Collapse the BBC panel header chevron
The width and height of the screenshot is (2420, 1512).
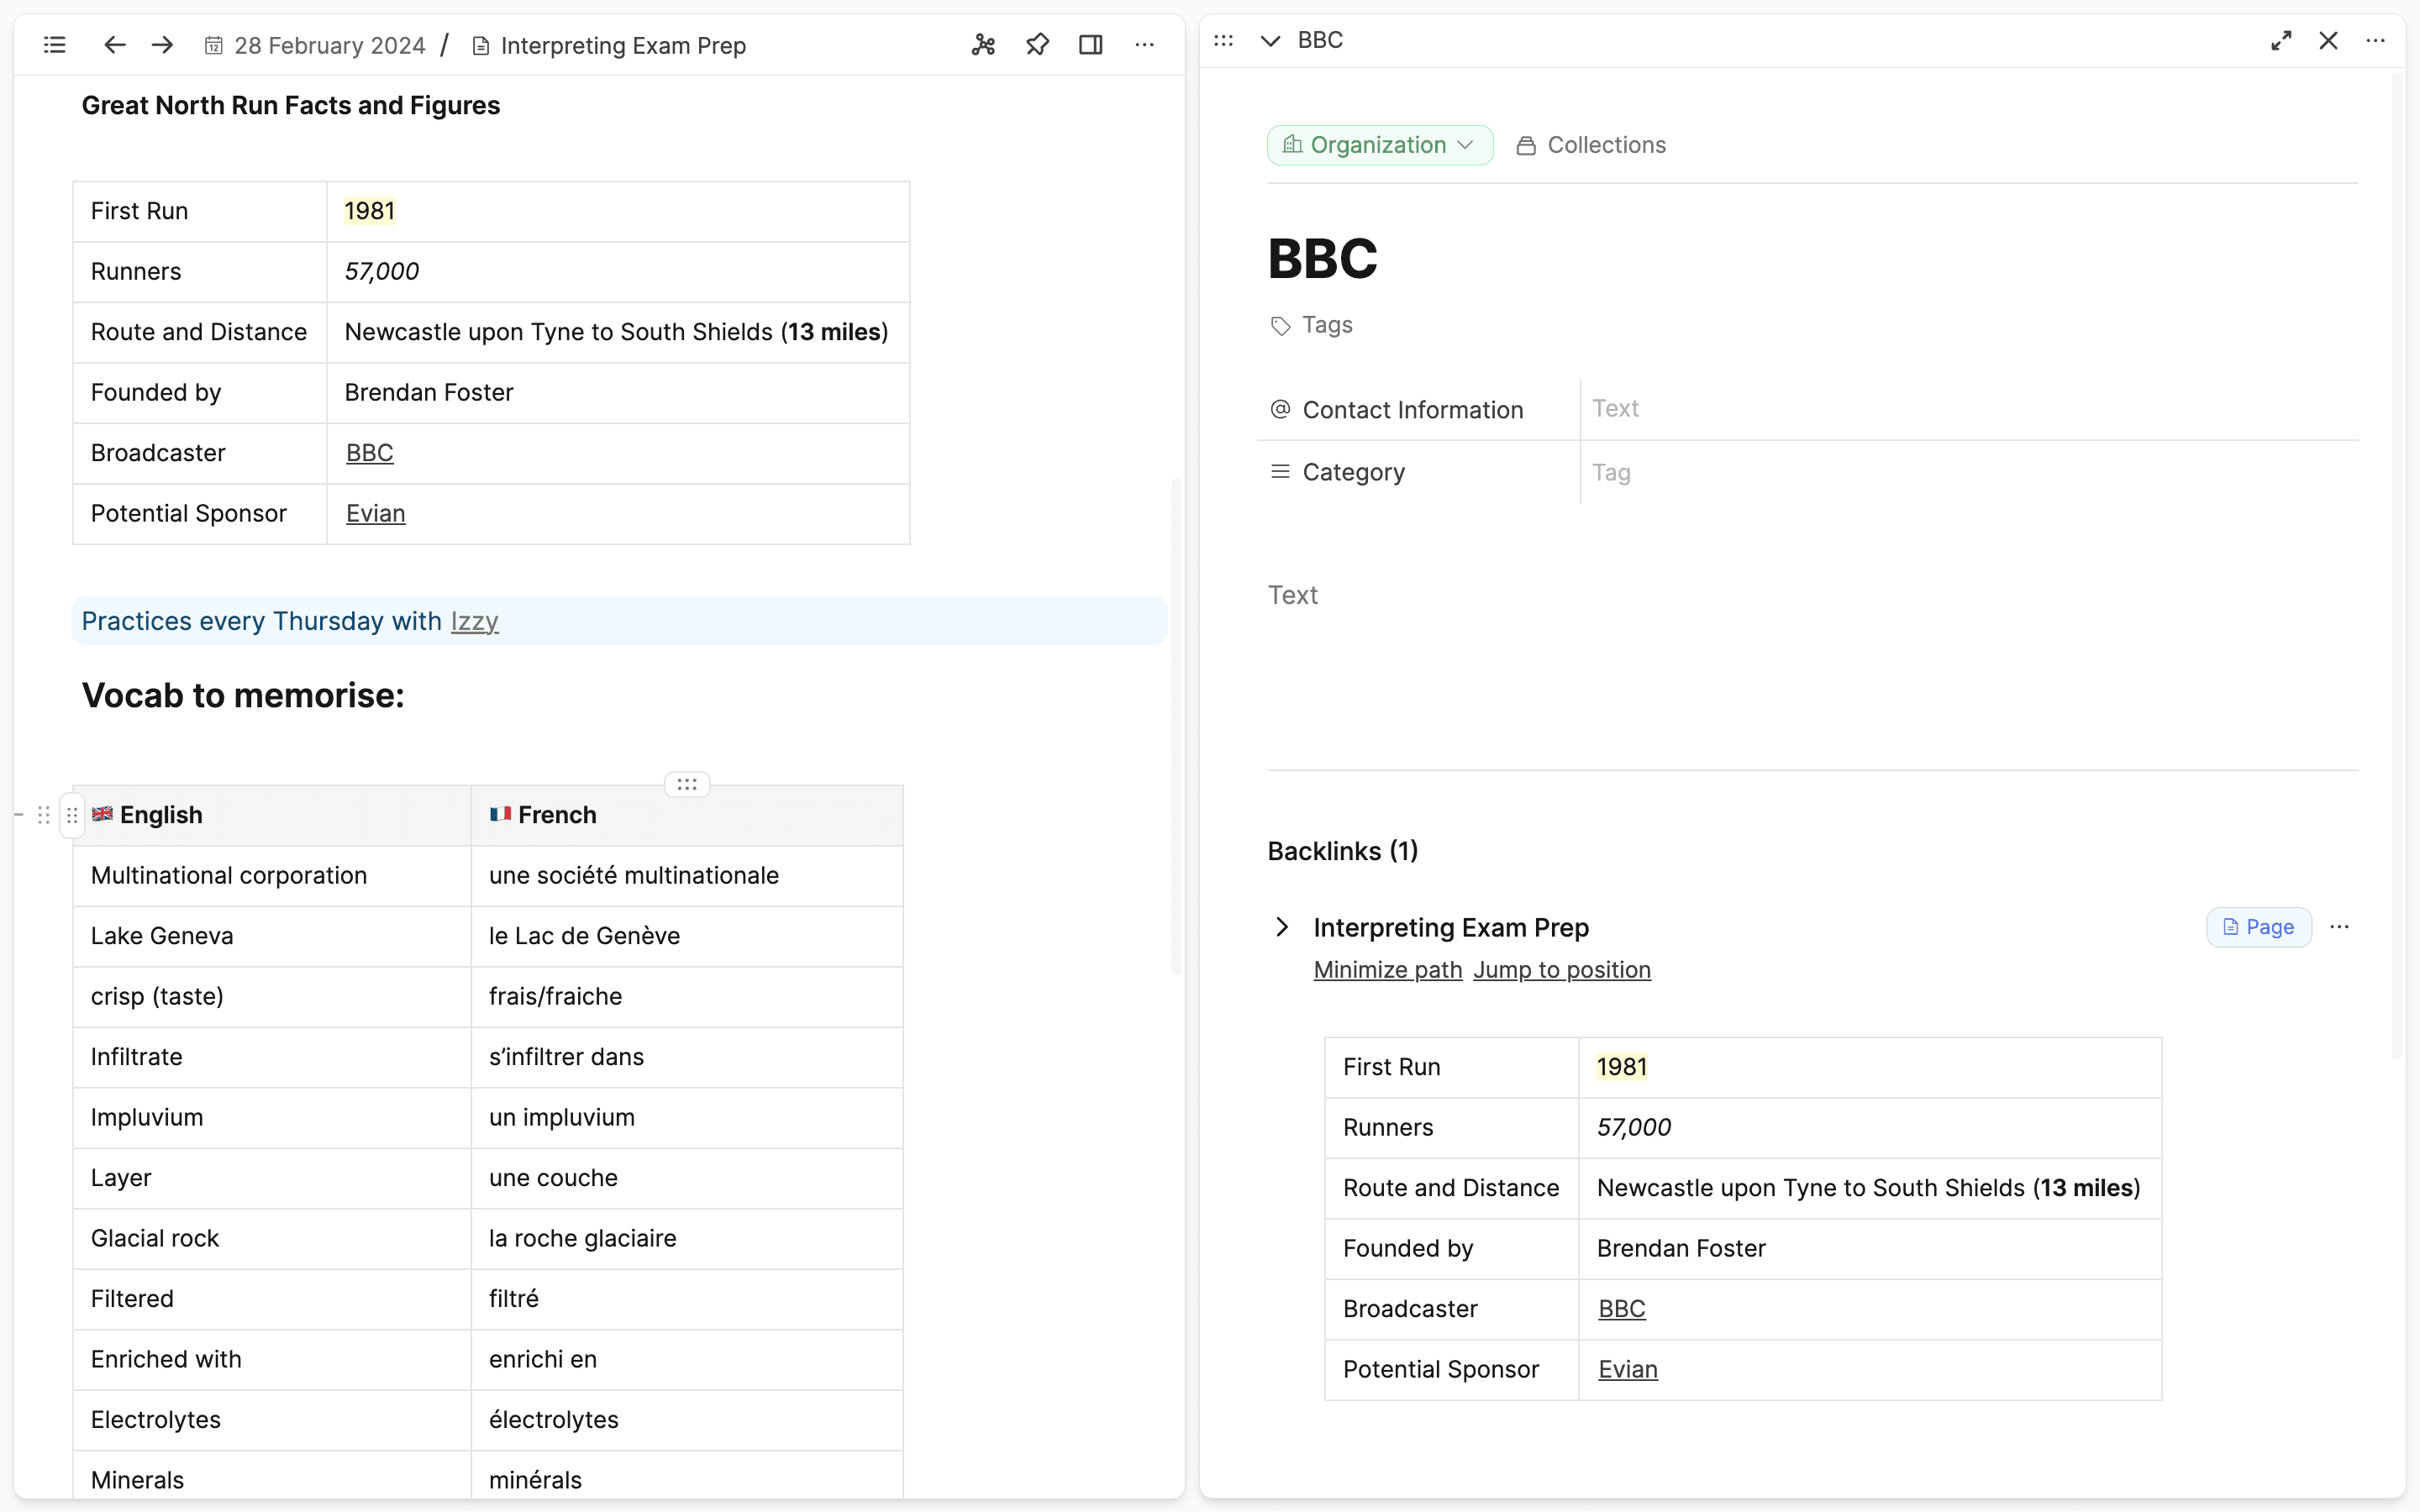point(1270,41)
